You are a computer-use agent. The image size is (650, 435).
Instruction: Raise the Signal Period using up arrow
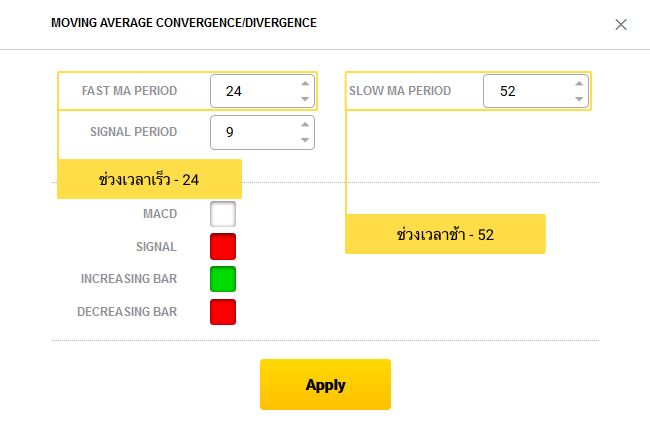pos(305,124)
